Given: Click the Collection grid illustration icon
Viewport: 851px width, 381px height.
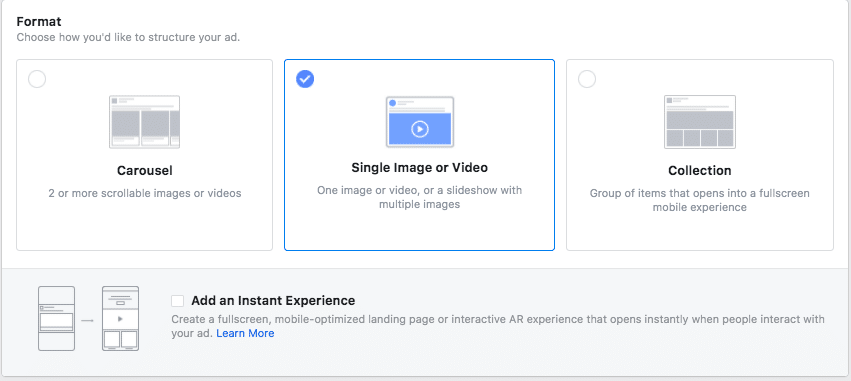Looking at the screenshot, I should [x=700, y=122].
